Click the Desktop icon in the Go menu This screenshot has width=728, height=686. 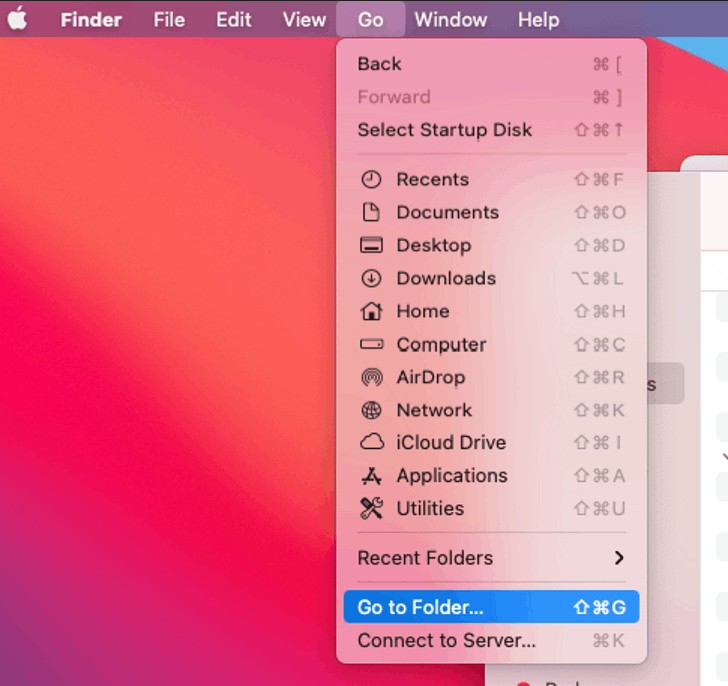coord(371,245)
